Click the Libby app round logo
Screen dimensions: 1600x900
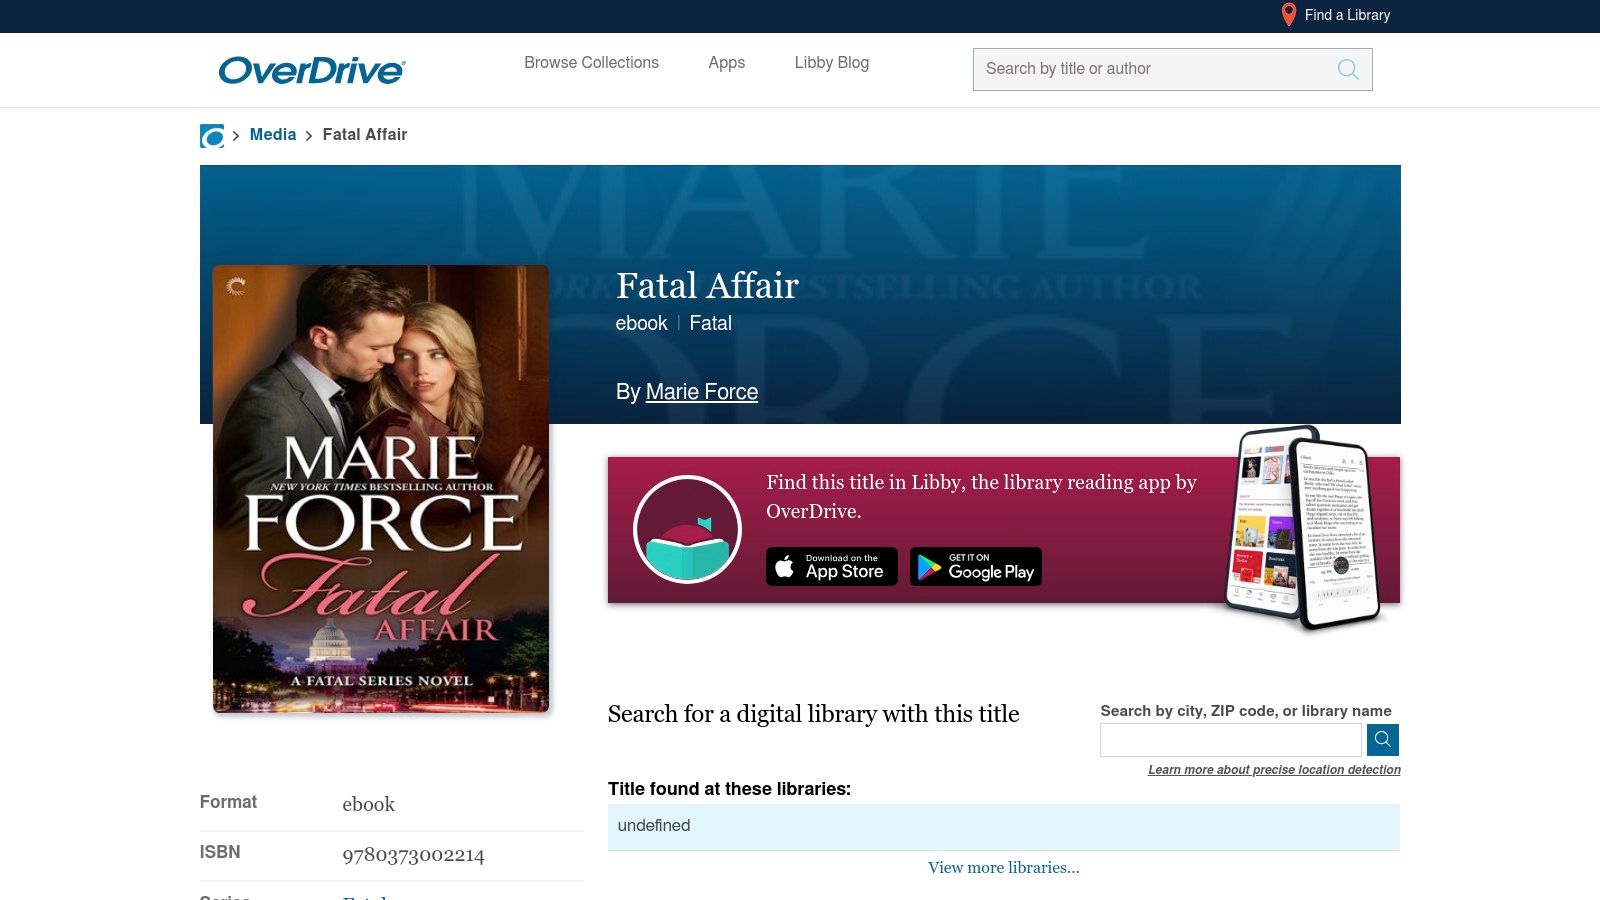(687, 529)
